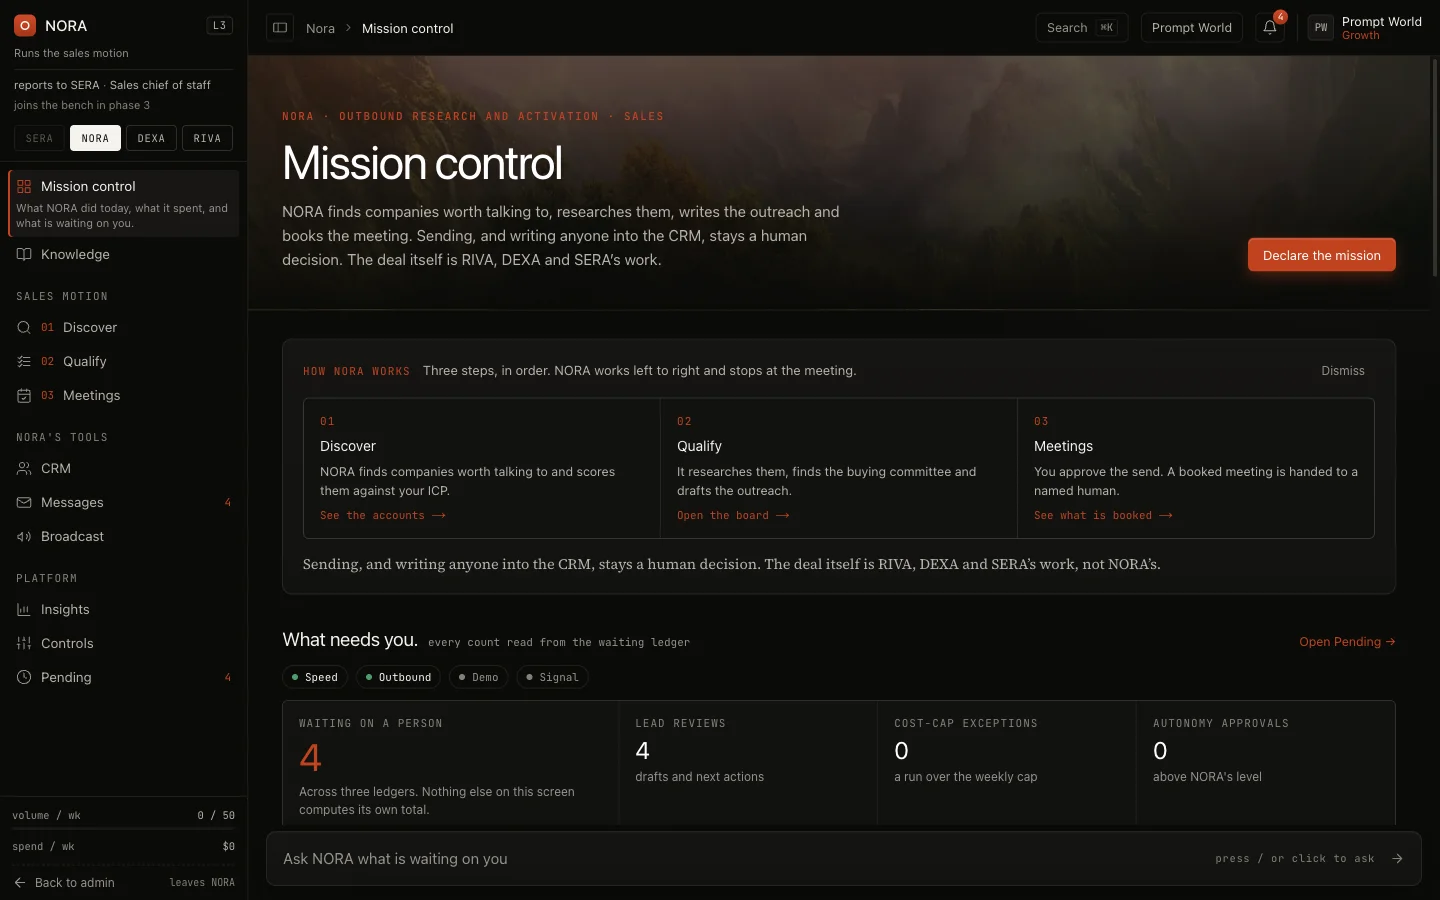Open the notifications bell
The image size is (1440, 900).
pyautogui.click(x=1270, y=28)
